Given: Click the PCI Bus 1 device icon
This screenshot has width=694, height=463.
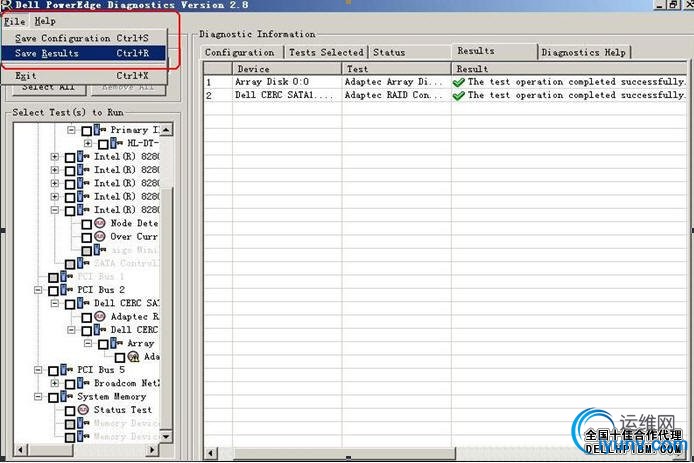Looking at the screenshot, I should (67, 277).
